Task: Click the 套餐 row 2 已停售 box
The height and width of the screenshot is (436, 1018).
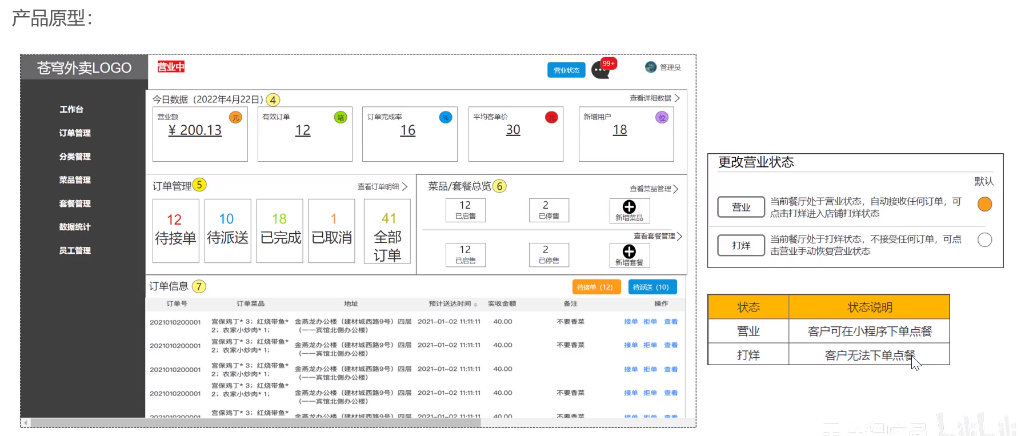Action: [549, 255]
